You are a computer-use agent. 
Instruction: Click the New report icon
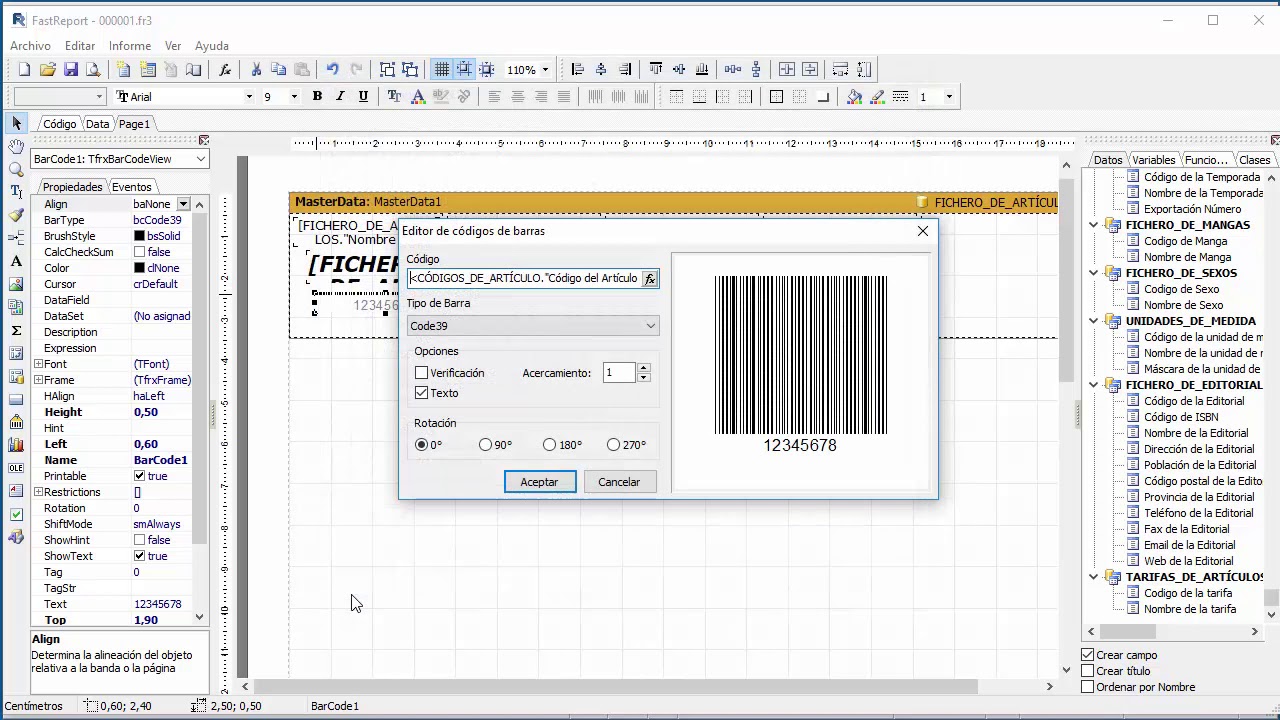[24, 69]
